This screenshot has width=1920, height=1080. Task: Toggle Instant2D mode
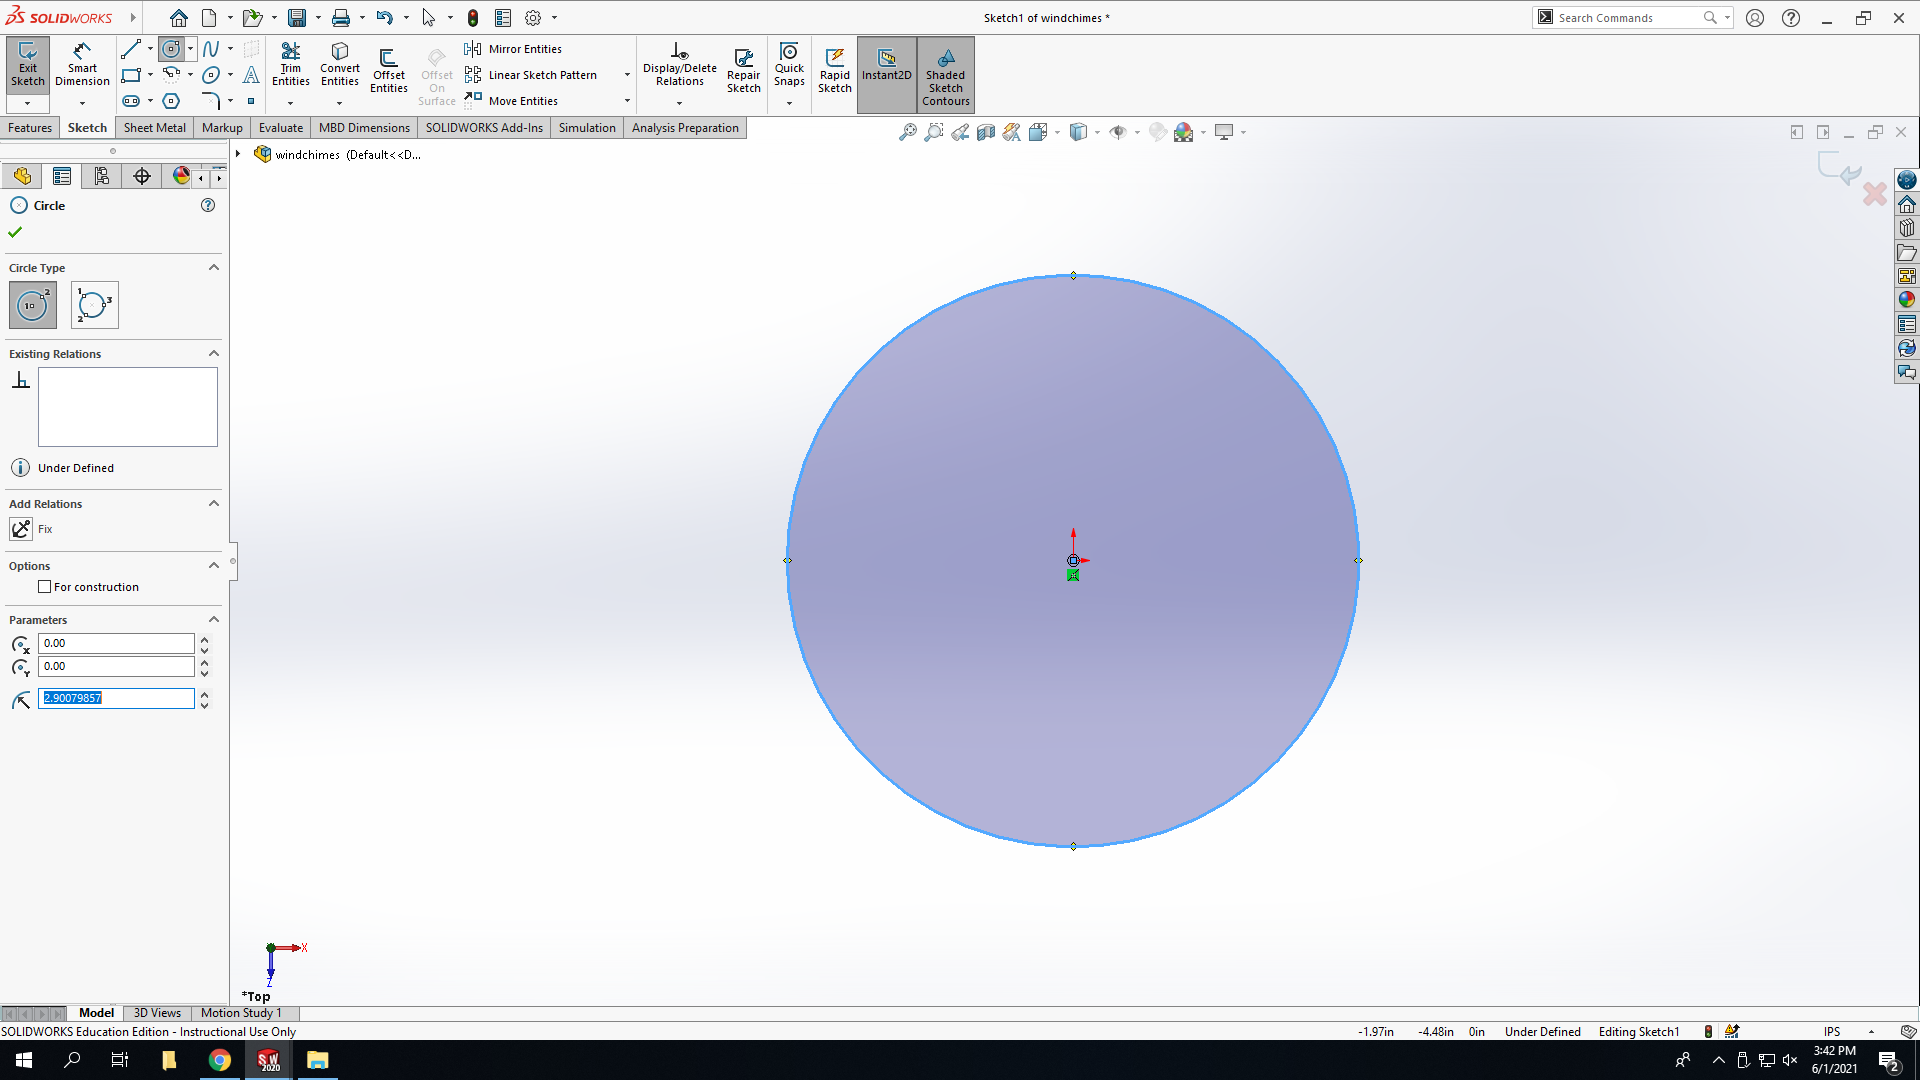point(886,75)
